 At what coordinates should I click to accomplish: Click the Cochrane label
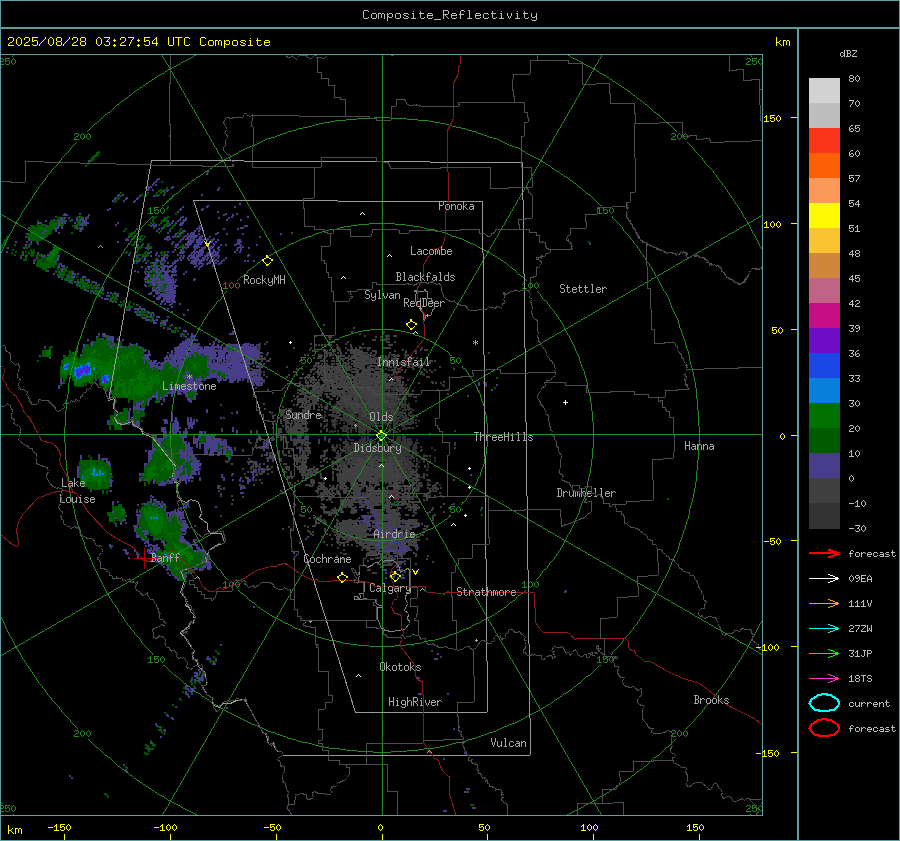(x=327, y=559)
